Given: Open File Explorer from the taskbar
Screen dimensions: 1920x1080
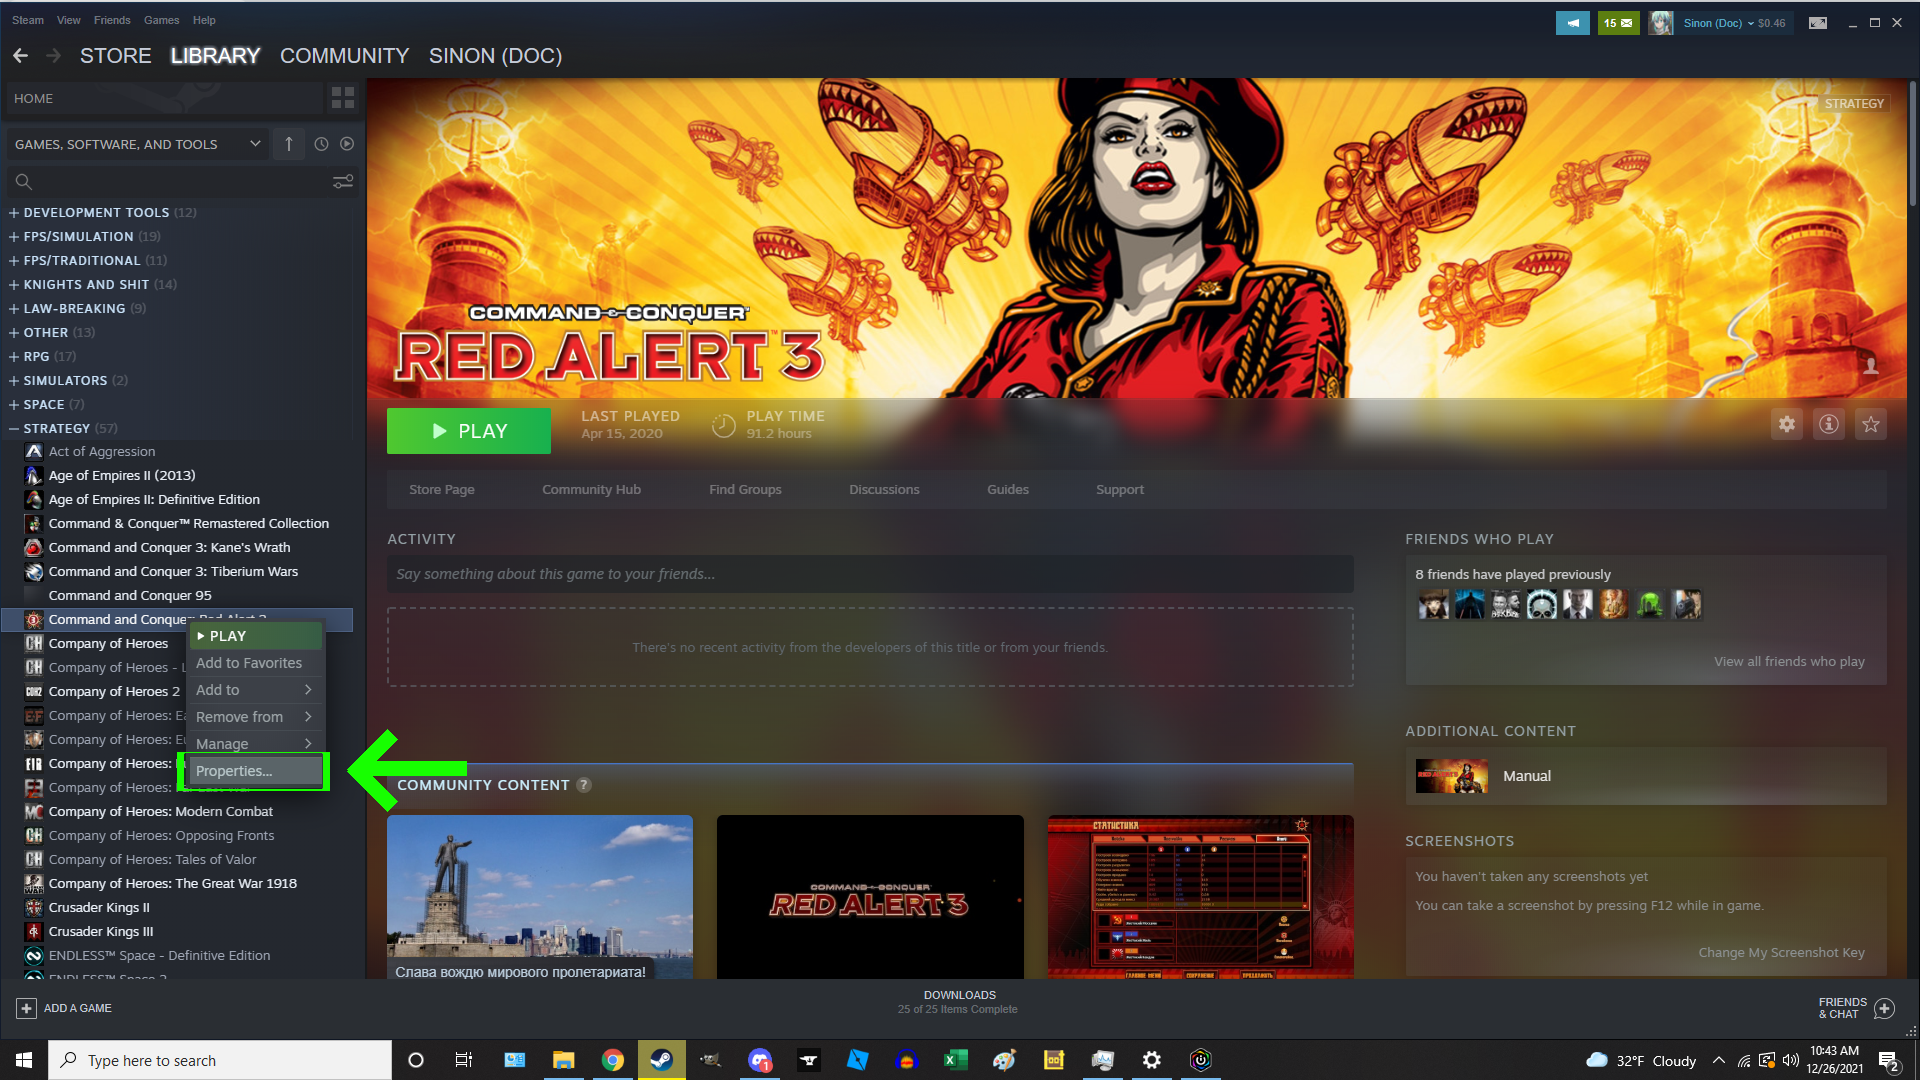Looking at the screenshot, I should coord(564,1060).
